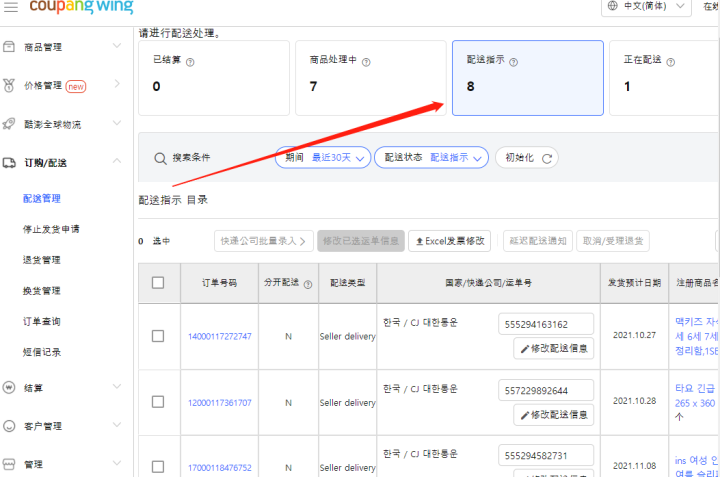
Task: Click the globe language icon
Action: pyautogui.click(x=613, y=6)
